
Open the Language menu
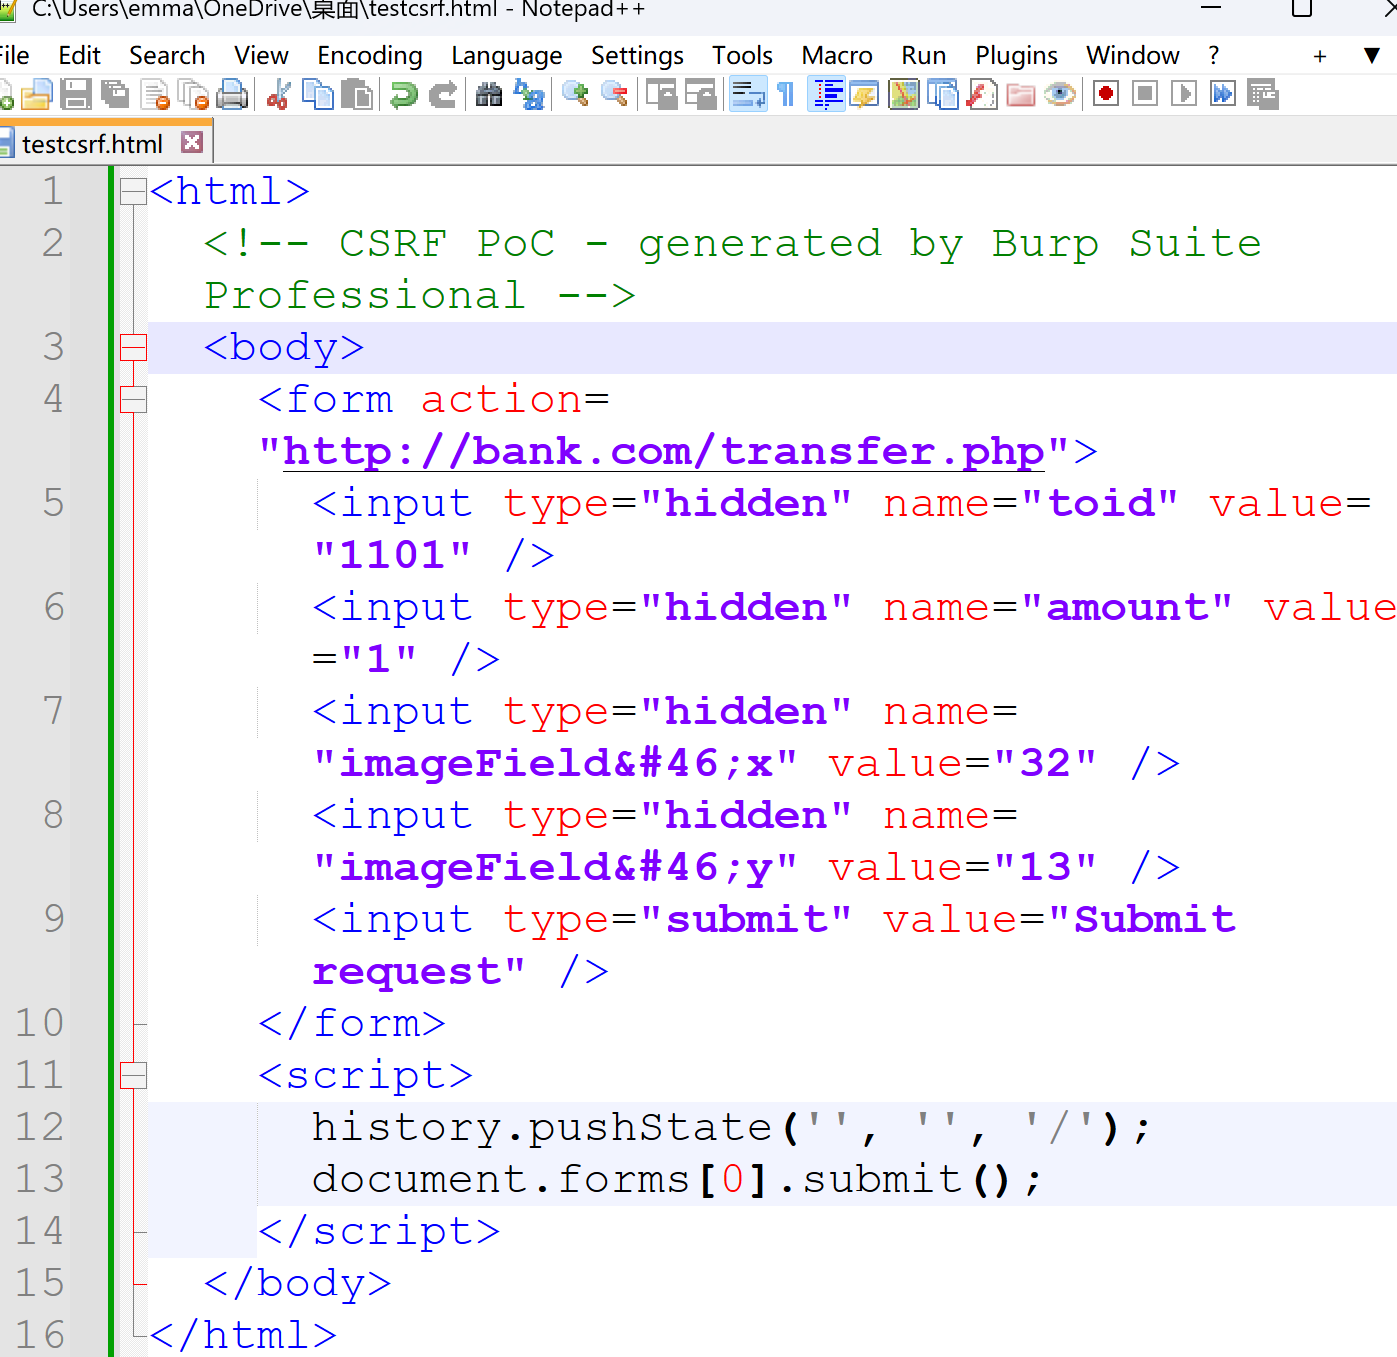pos(507,55)
